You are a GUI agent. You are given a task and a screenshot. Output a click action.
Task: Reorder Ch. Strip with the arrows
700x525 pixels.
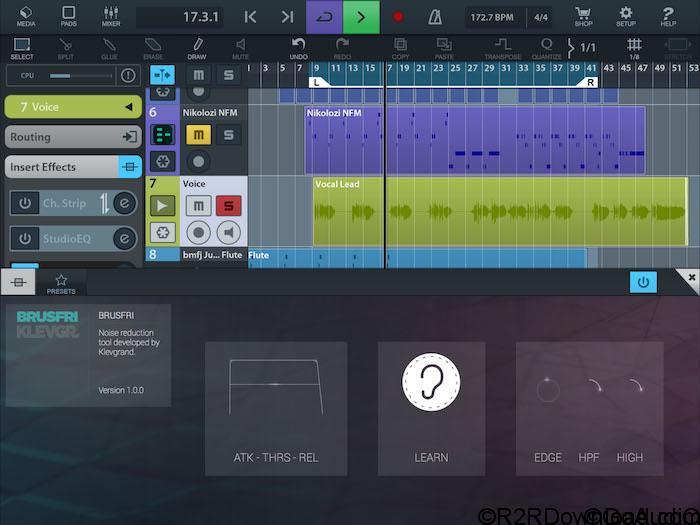click(x=104, y=204)
